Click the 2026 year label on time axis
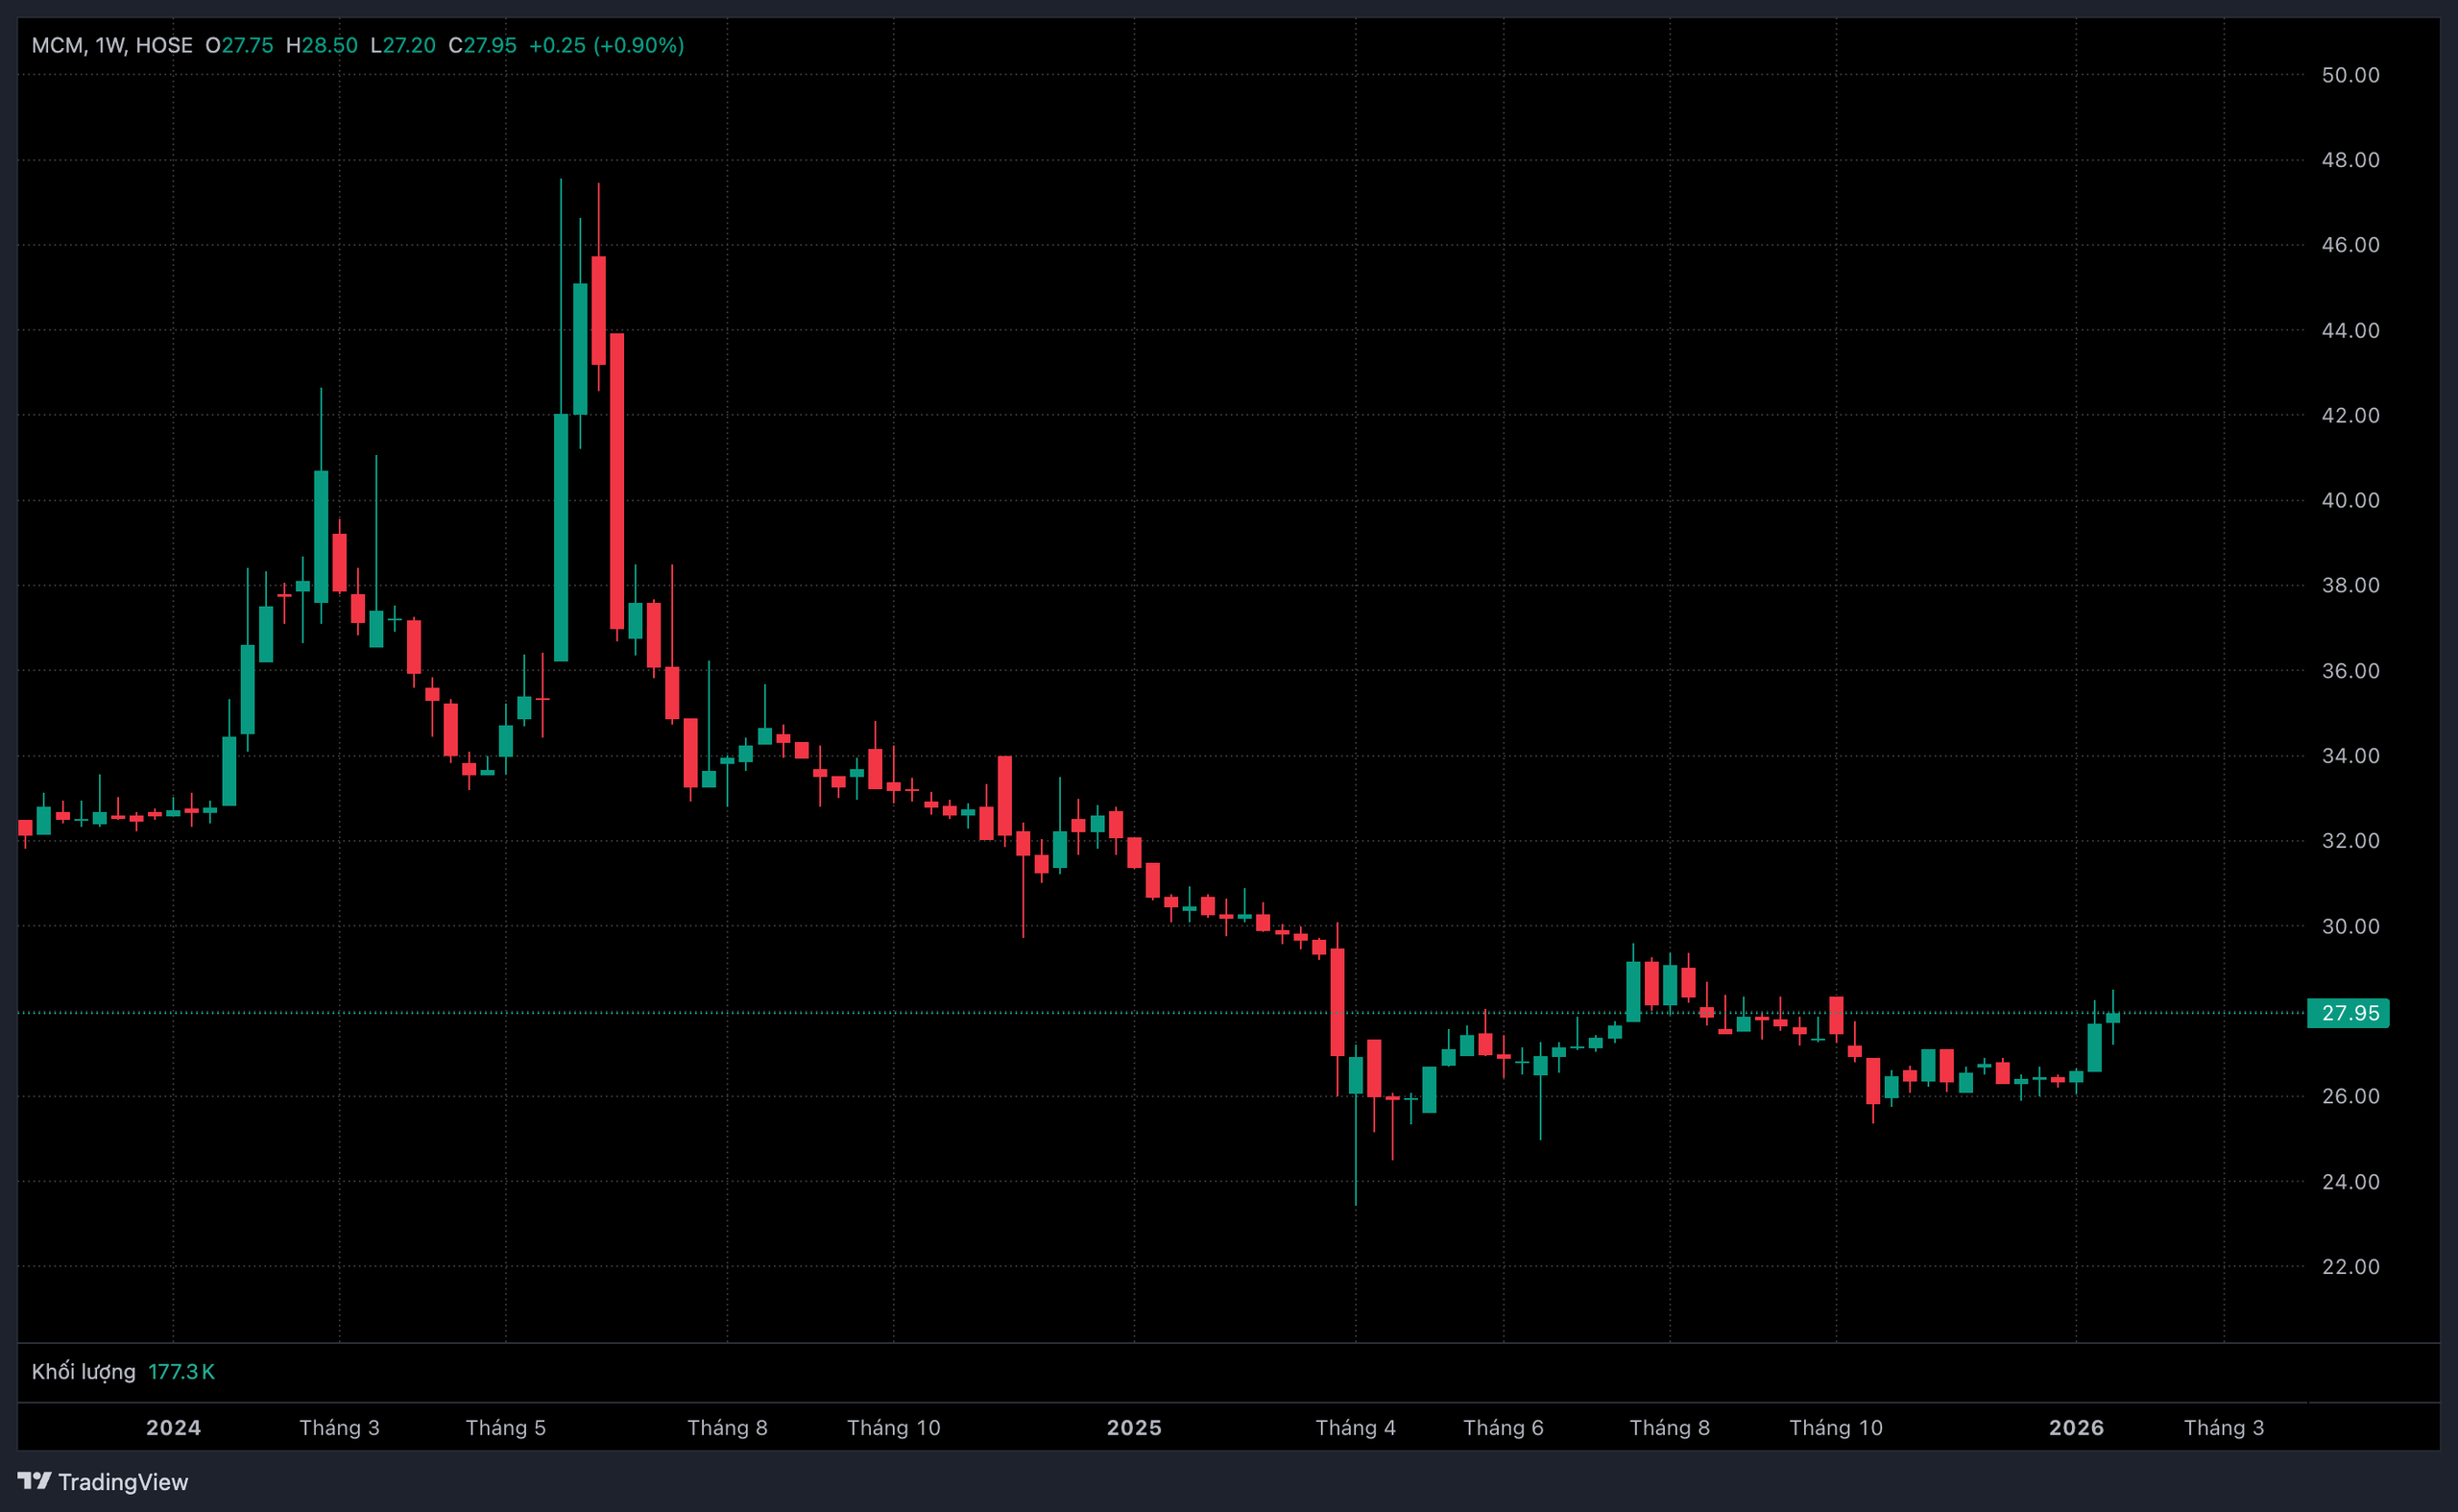The height and width of the screenshot is (1512, 2458). click(x=2076, y=1427)
